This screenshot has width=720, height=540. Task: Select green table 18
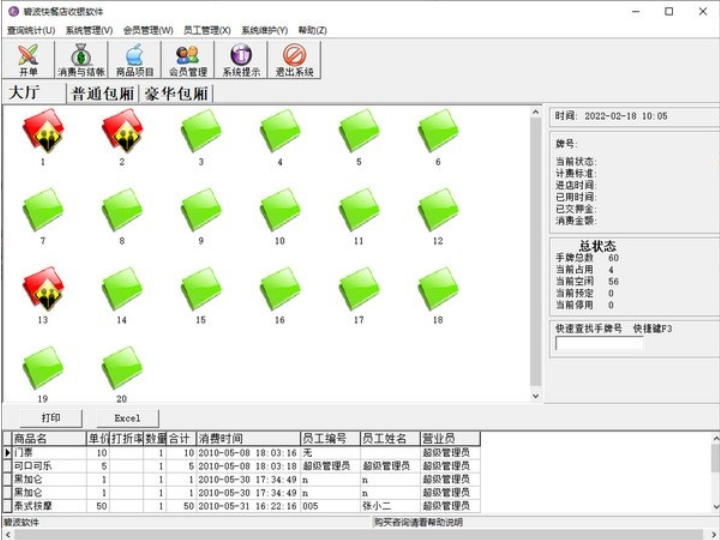[x=438, y=288]
